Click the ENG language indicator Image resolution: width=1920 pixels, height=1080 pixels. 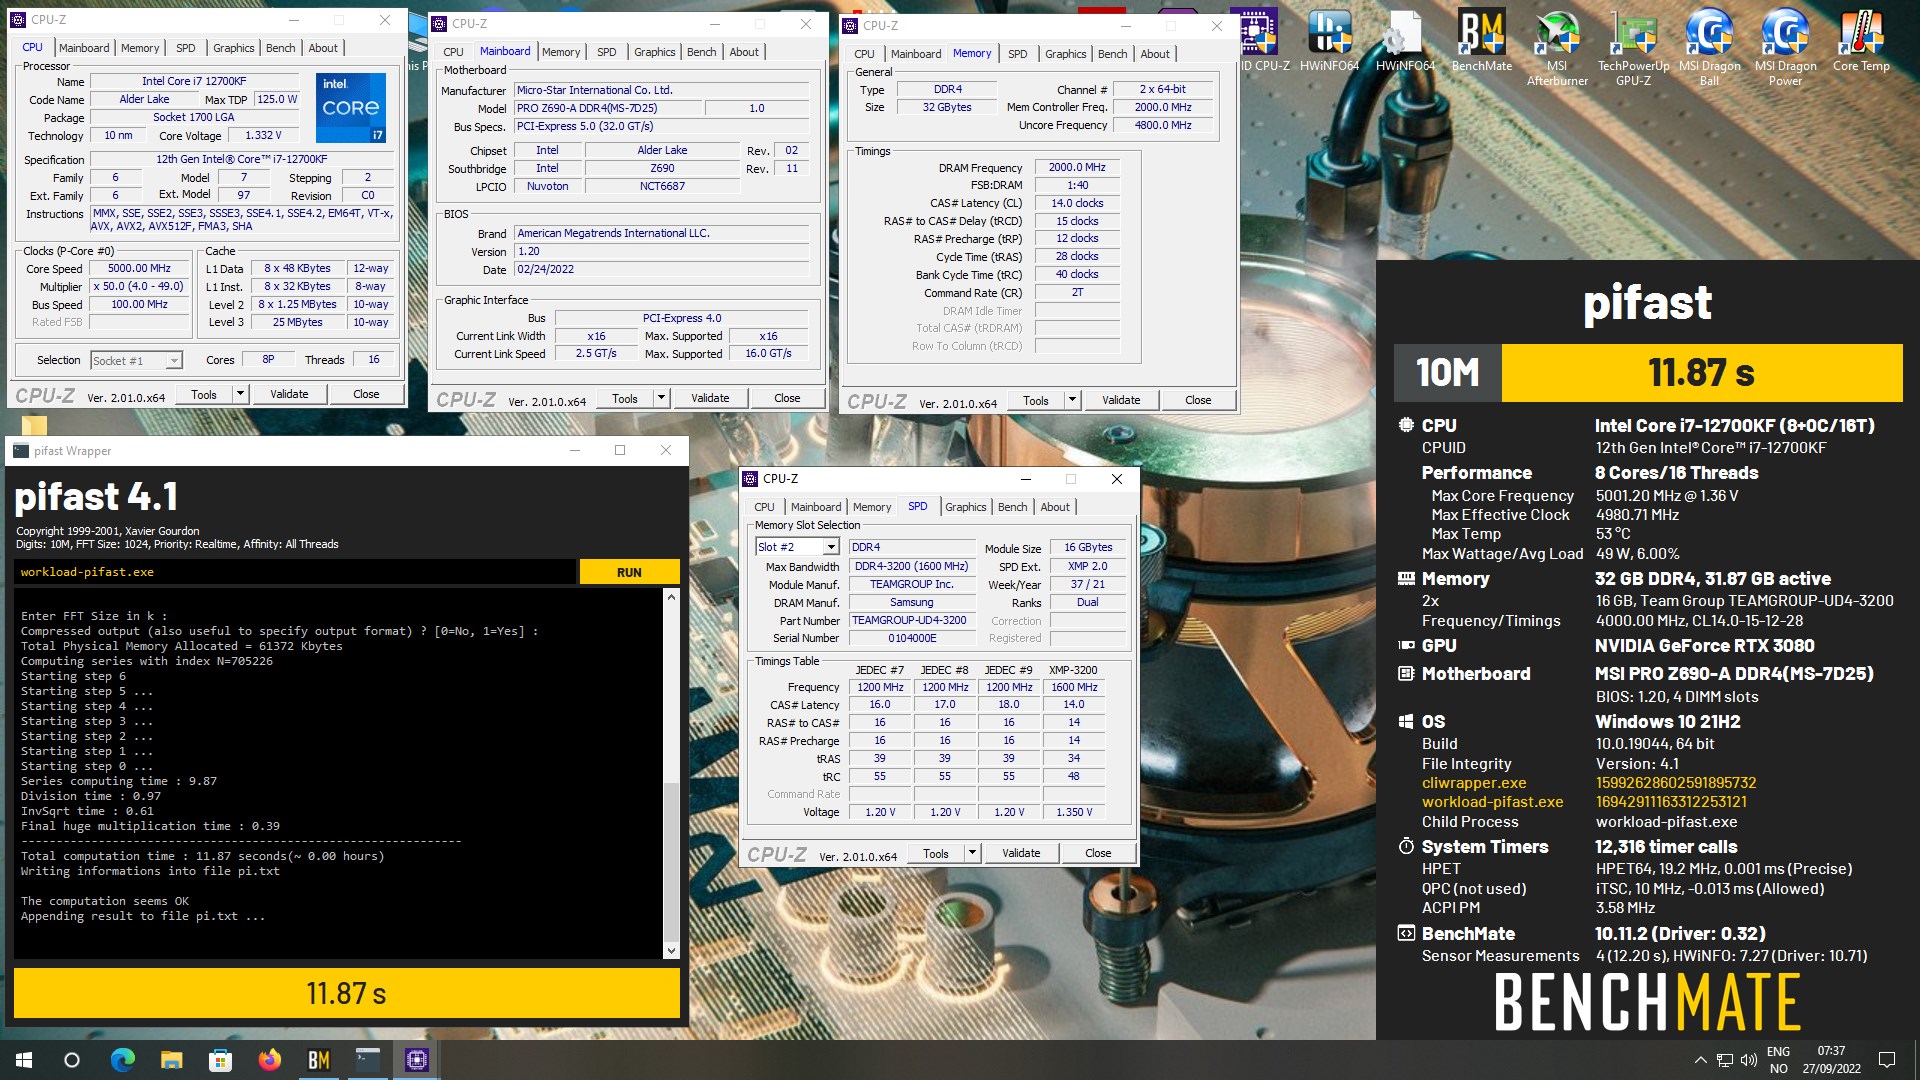tap(1778, 1052)
